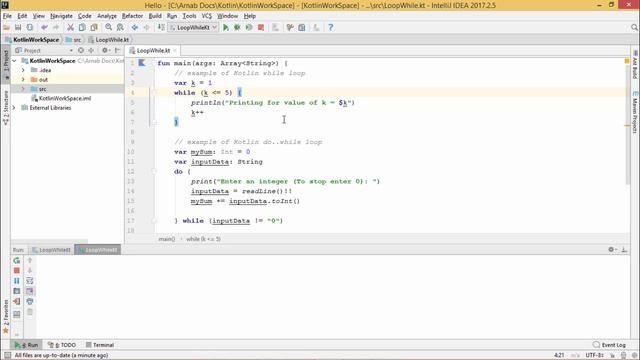
Task: Click the Build Project icon
Action: pos(161,27)
